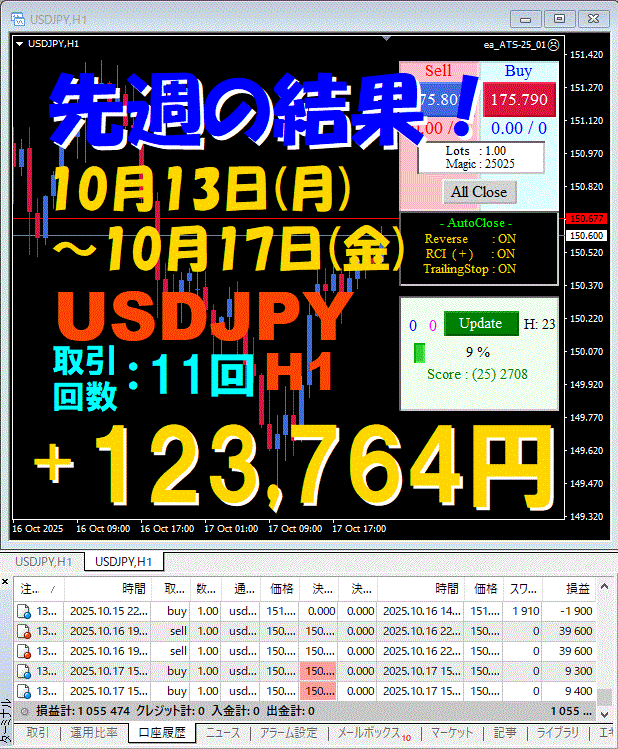The height and width of the screenshot is (749, 618).
Task: Select the active USDJPY,H1 chart tab
Action: click(x=123, y=562)
